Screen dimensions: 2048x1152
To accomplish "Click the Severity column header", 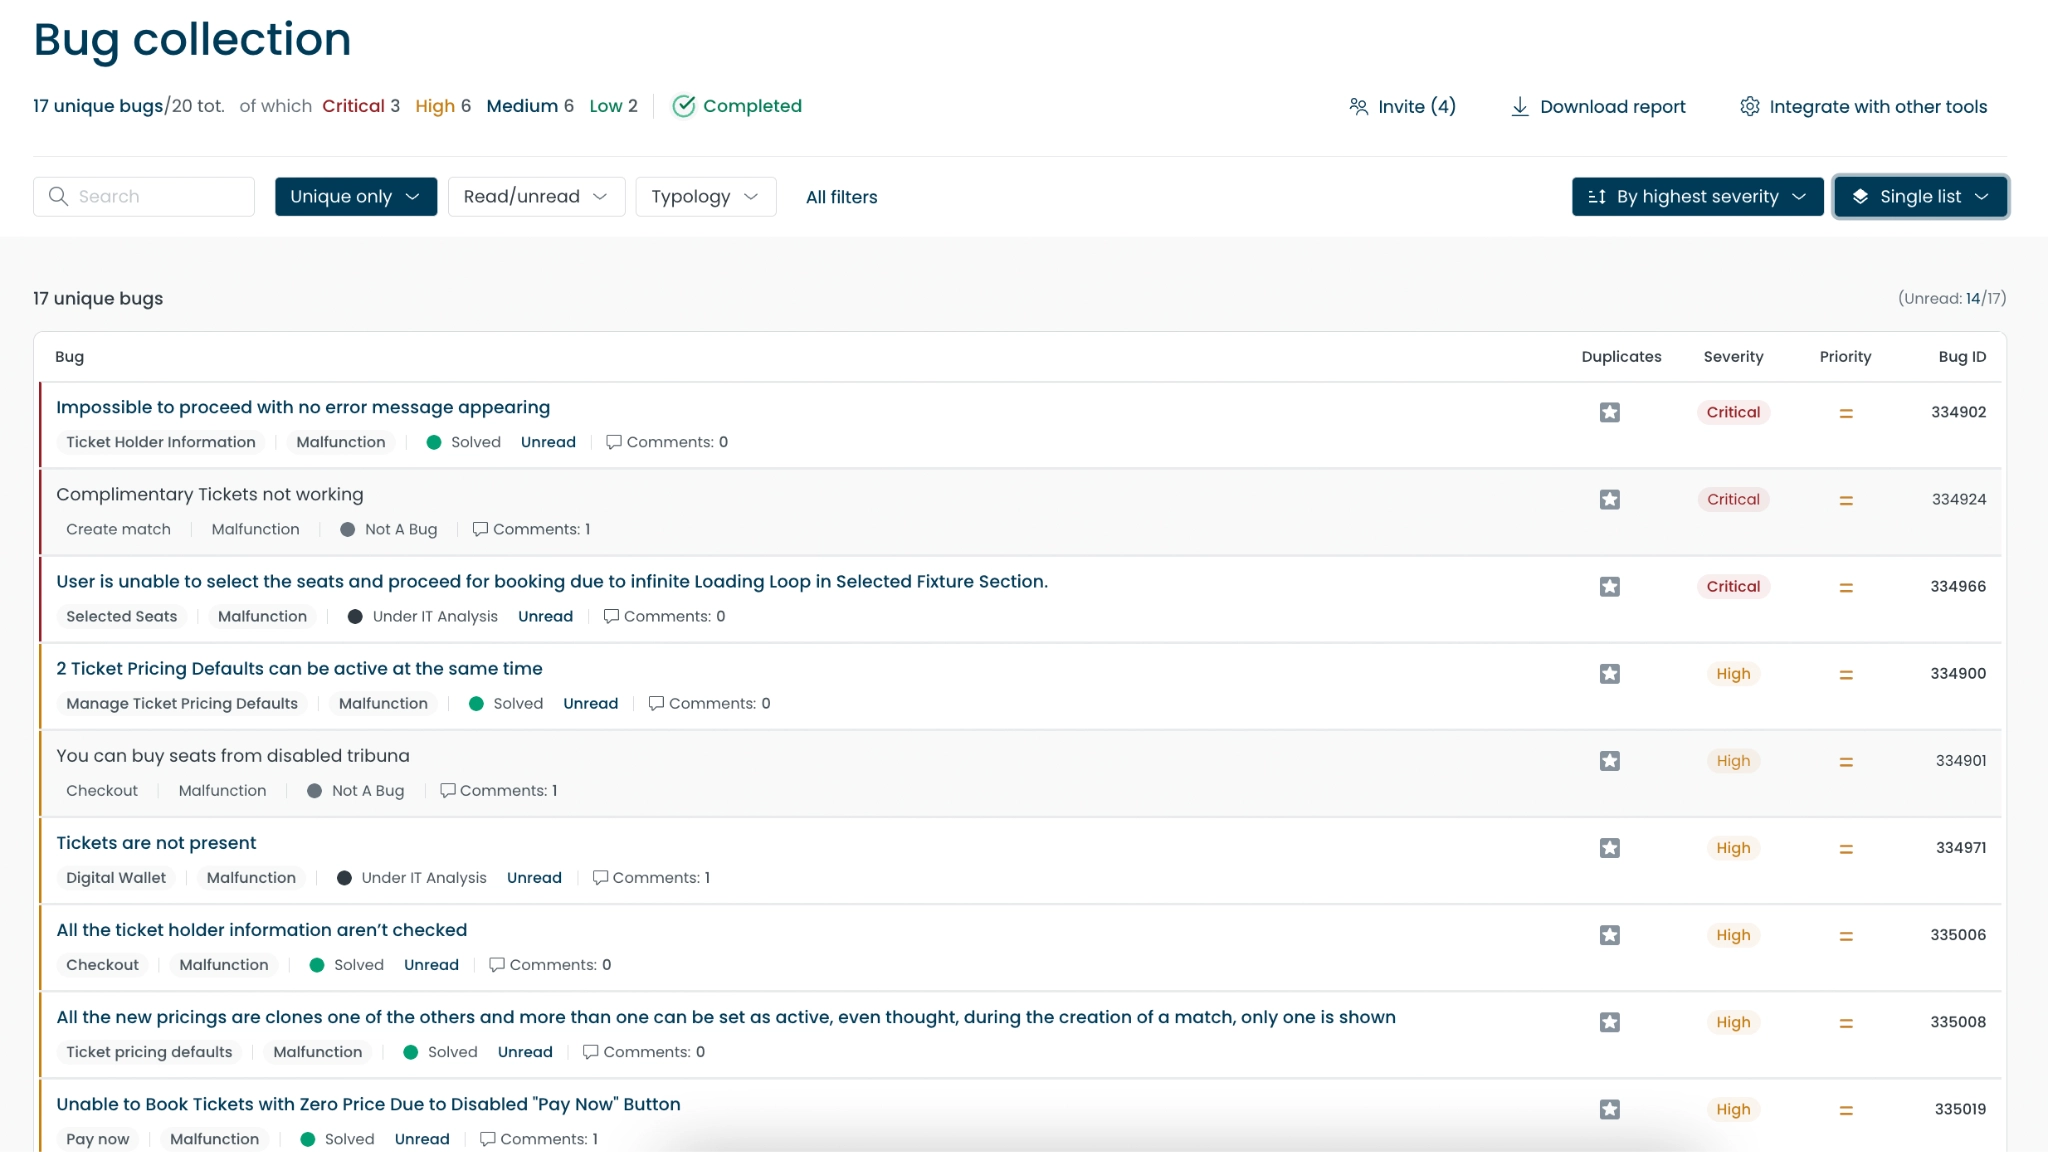I will (x=1733, y=356).
